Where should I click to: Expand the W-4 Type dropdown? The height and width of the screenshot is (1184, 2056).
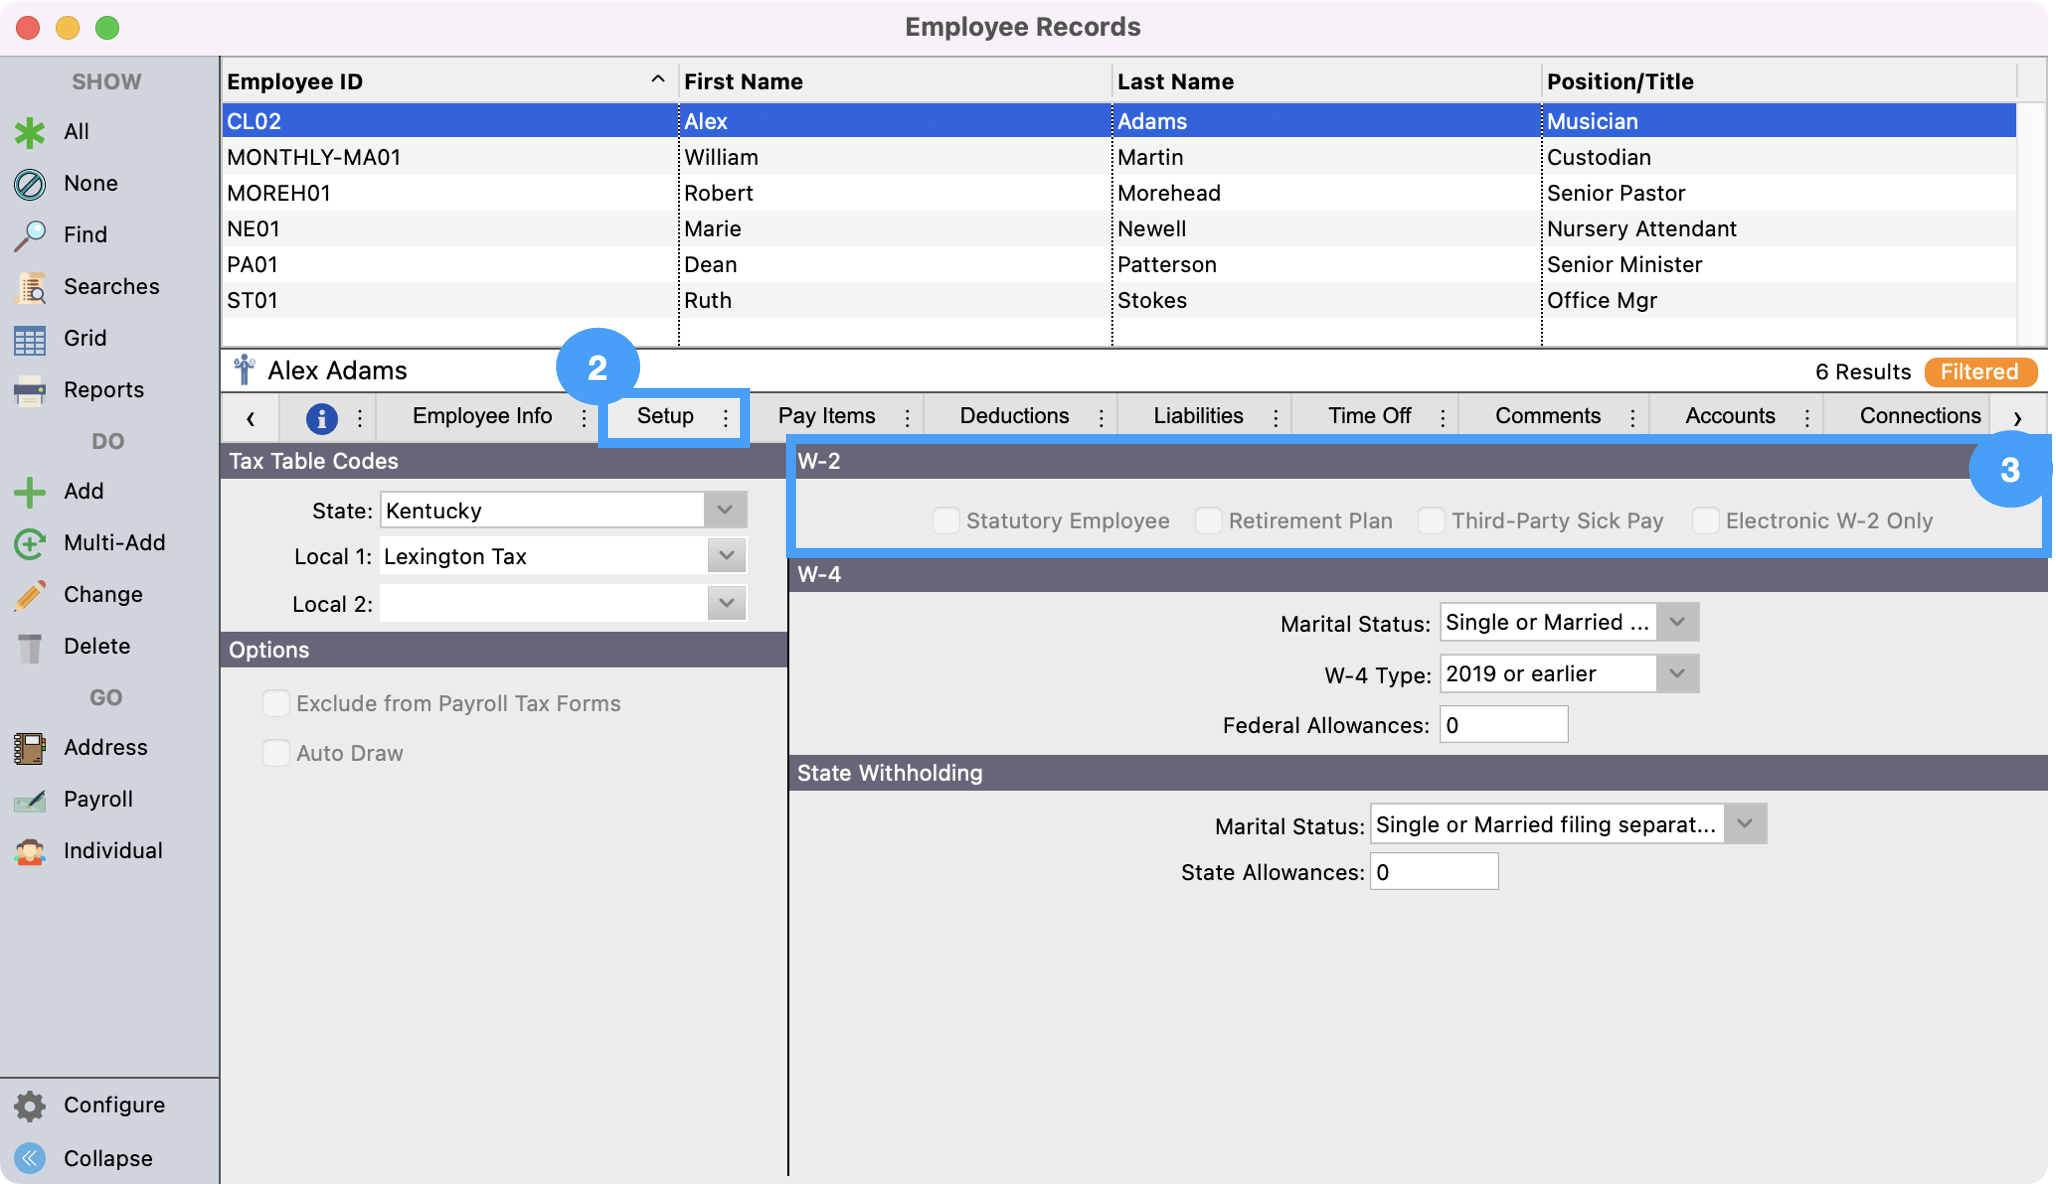[1676, 673]
